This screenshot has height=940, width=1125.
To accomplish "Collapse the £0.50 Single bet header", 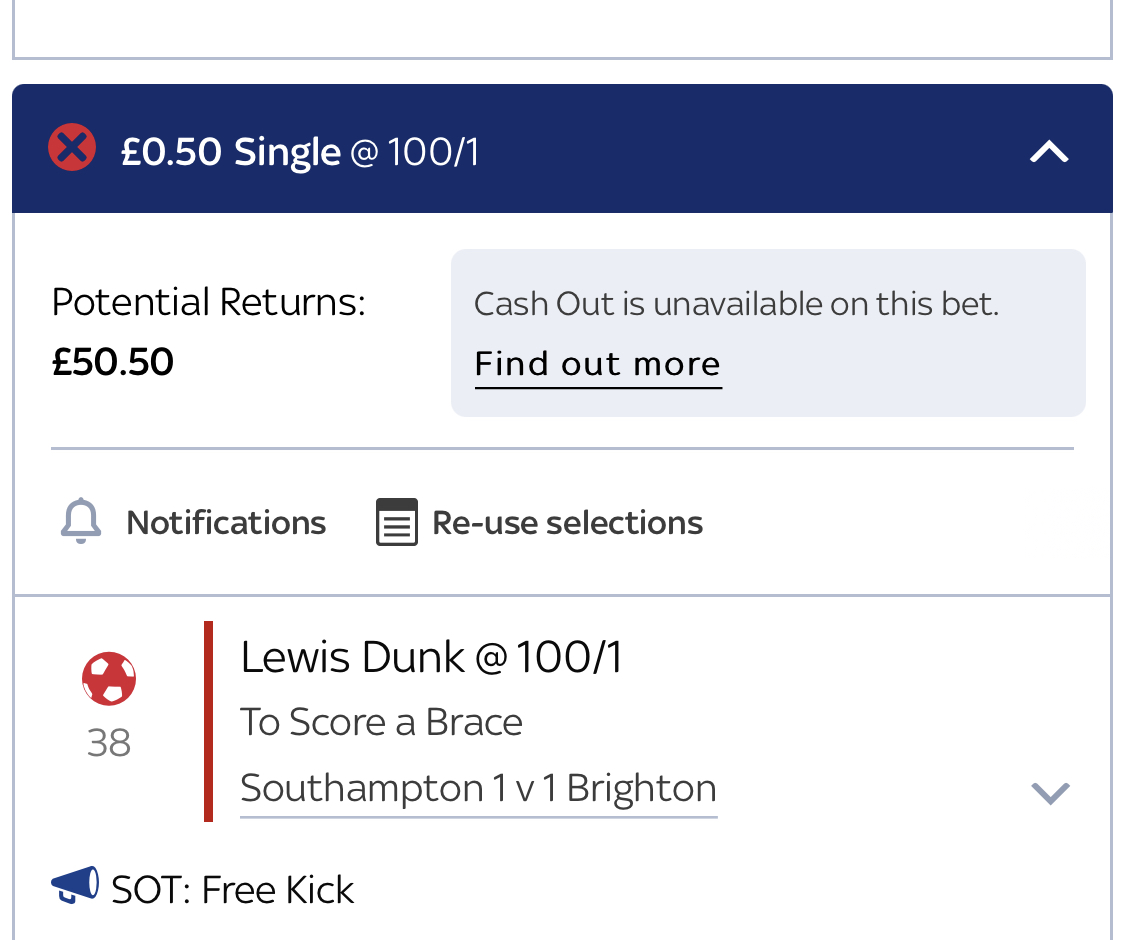I will (x=1049, y=151).
